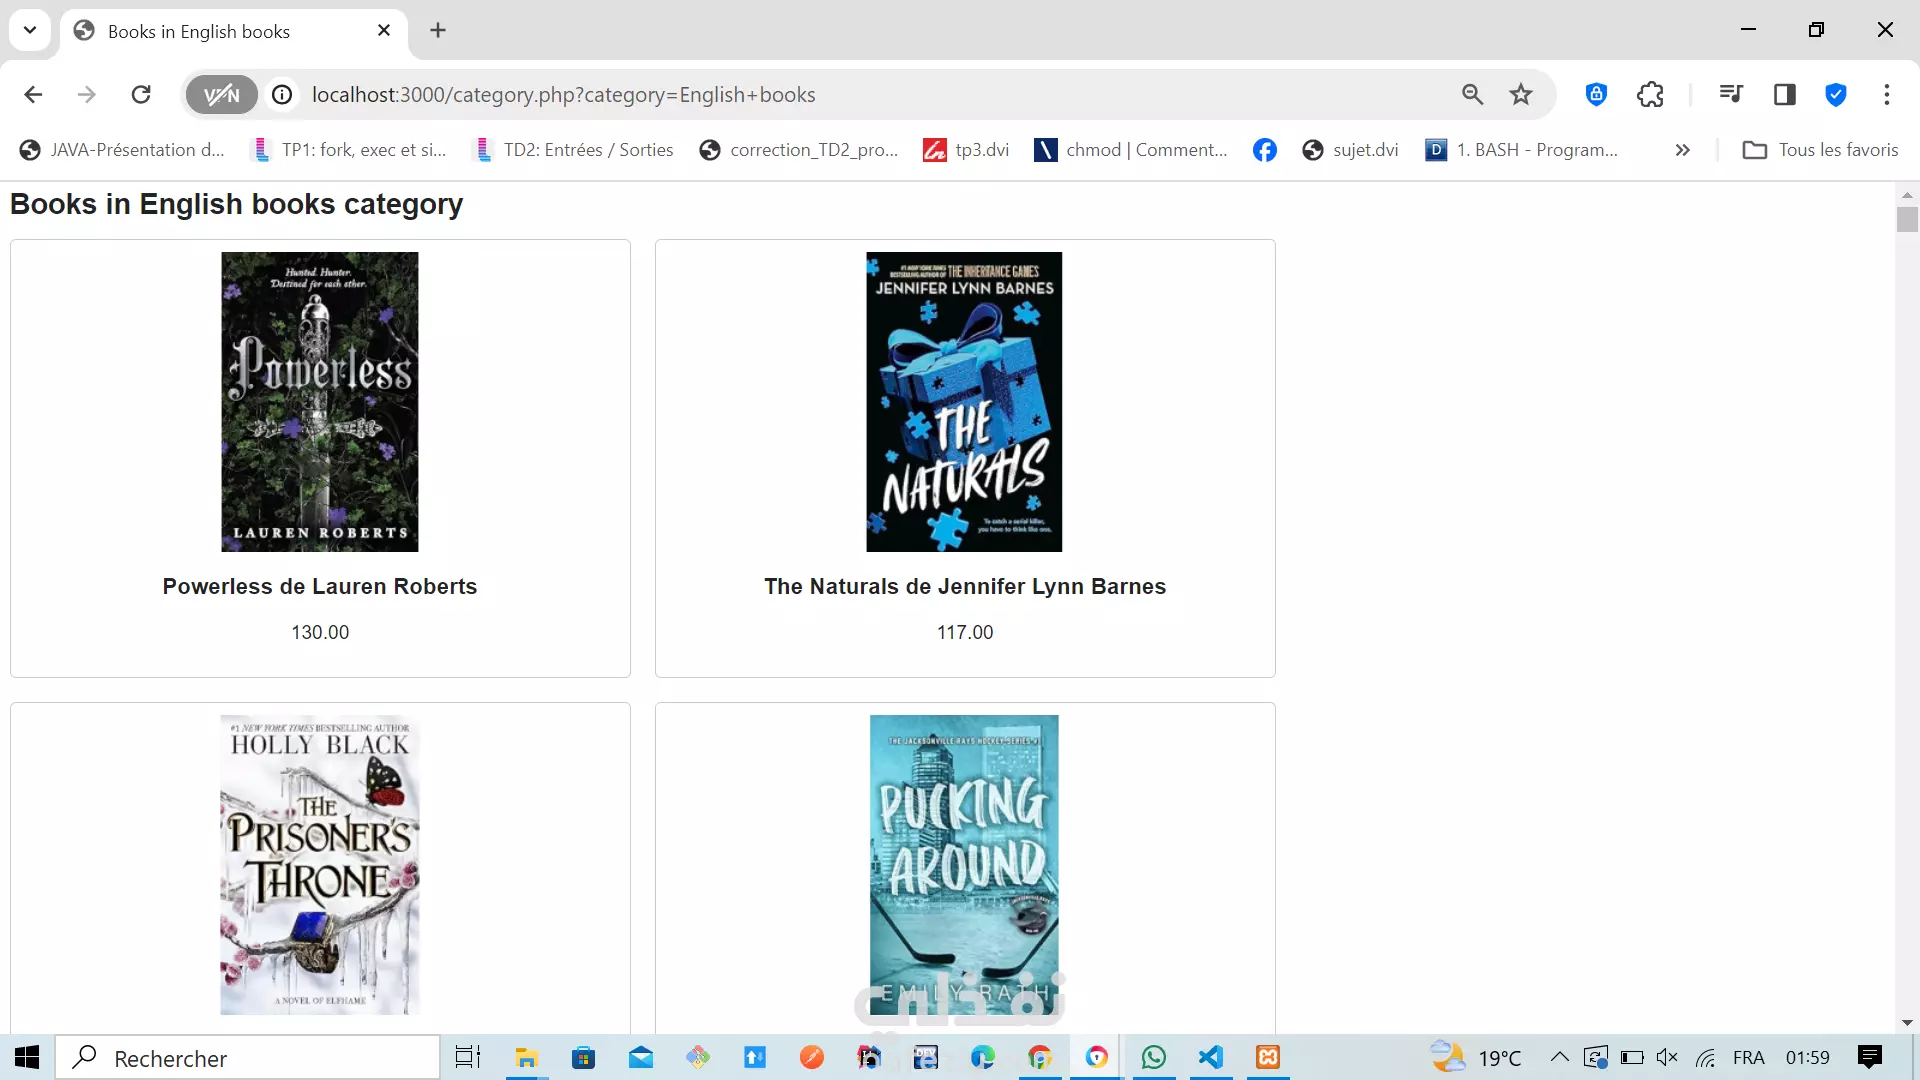Viewport: 1920px width, 1080px height.
Task: Click the scrollbar down arrow
Action: (x=1907, y=1023)
